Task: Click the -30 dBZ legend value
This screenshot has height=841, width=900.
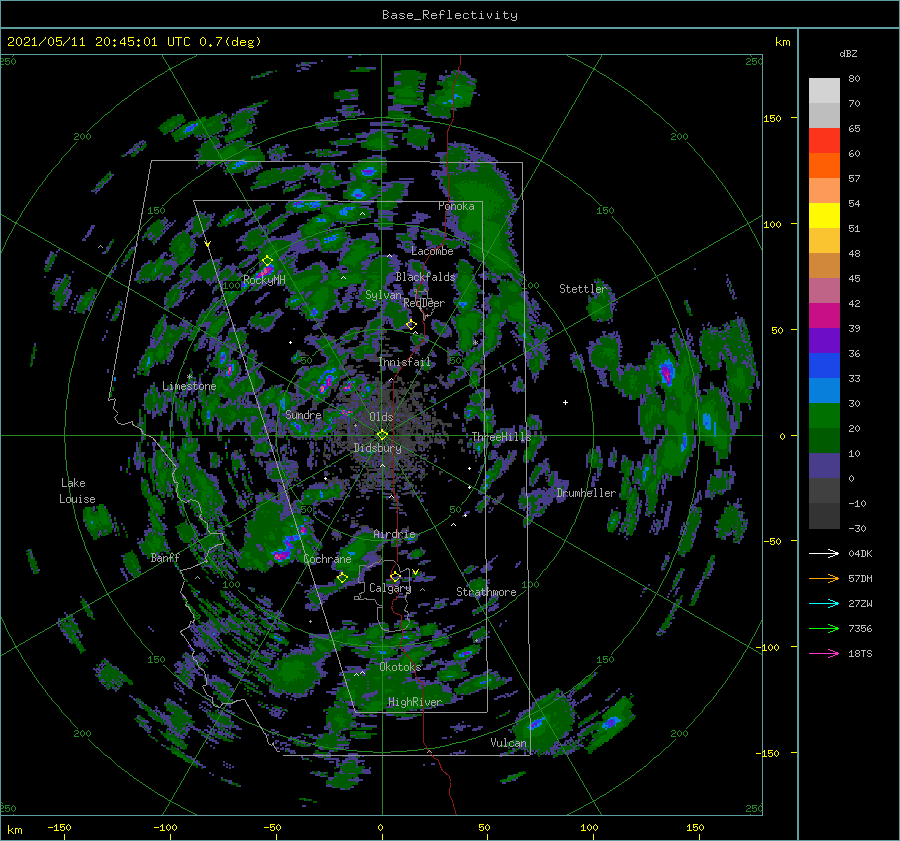Action: point(857,528)
